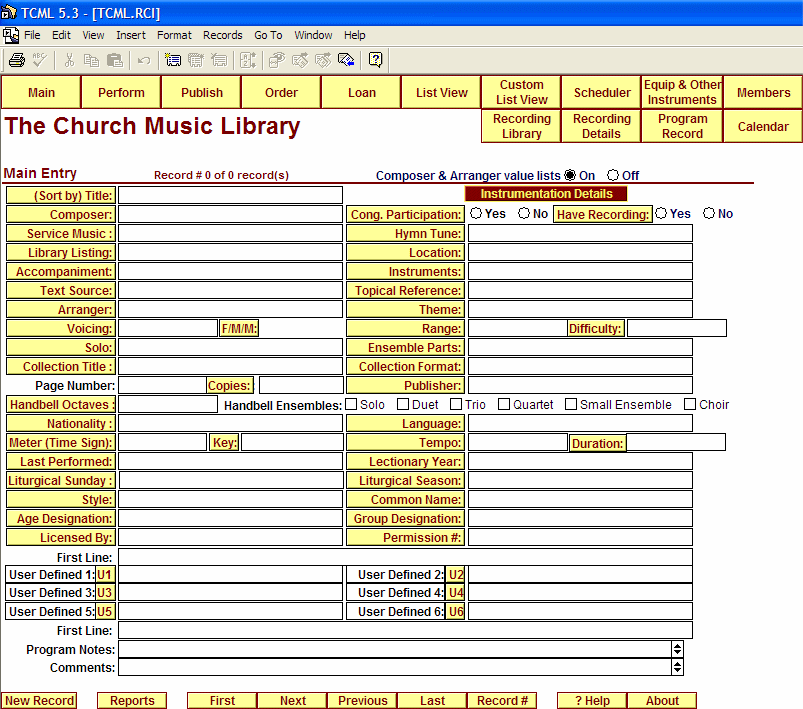Click the Cut scissors icon
The image size is (803, 709).
(x=69, y=60)
